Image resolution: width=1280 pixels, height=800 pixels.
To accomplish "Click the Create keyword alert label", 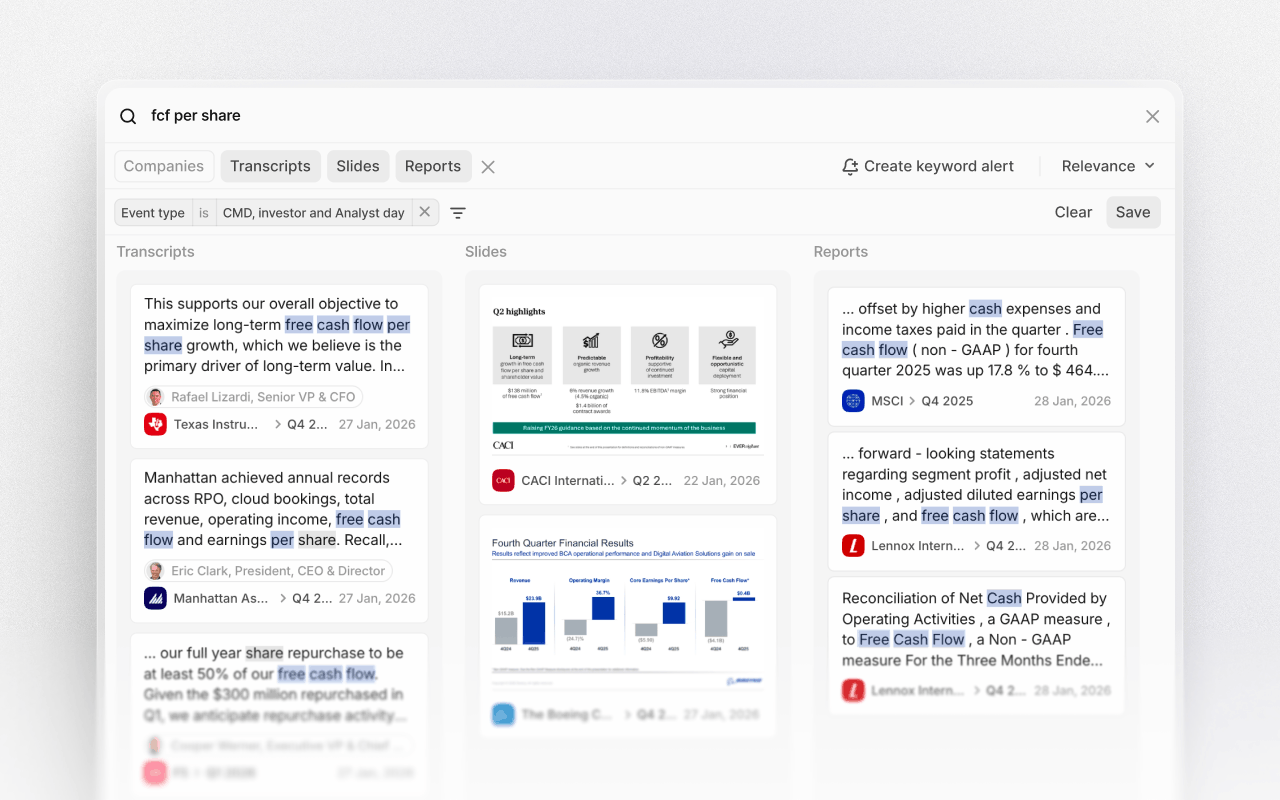I will (x=939, y=166).
